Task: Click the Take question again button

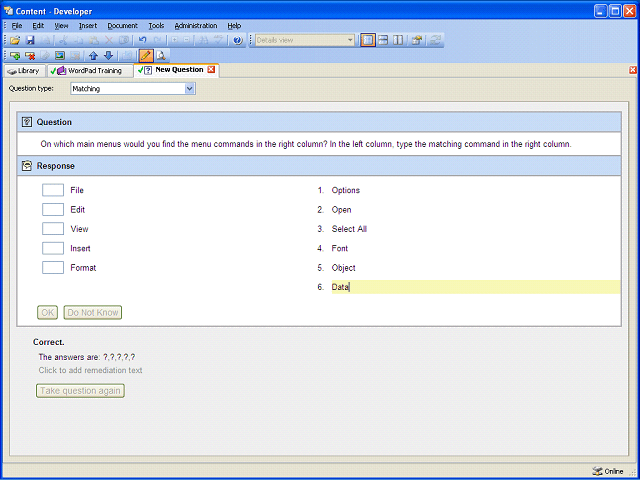Action: point(80,391)
